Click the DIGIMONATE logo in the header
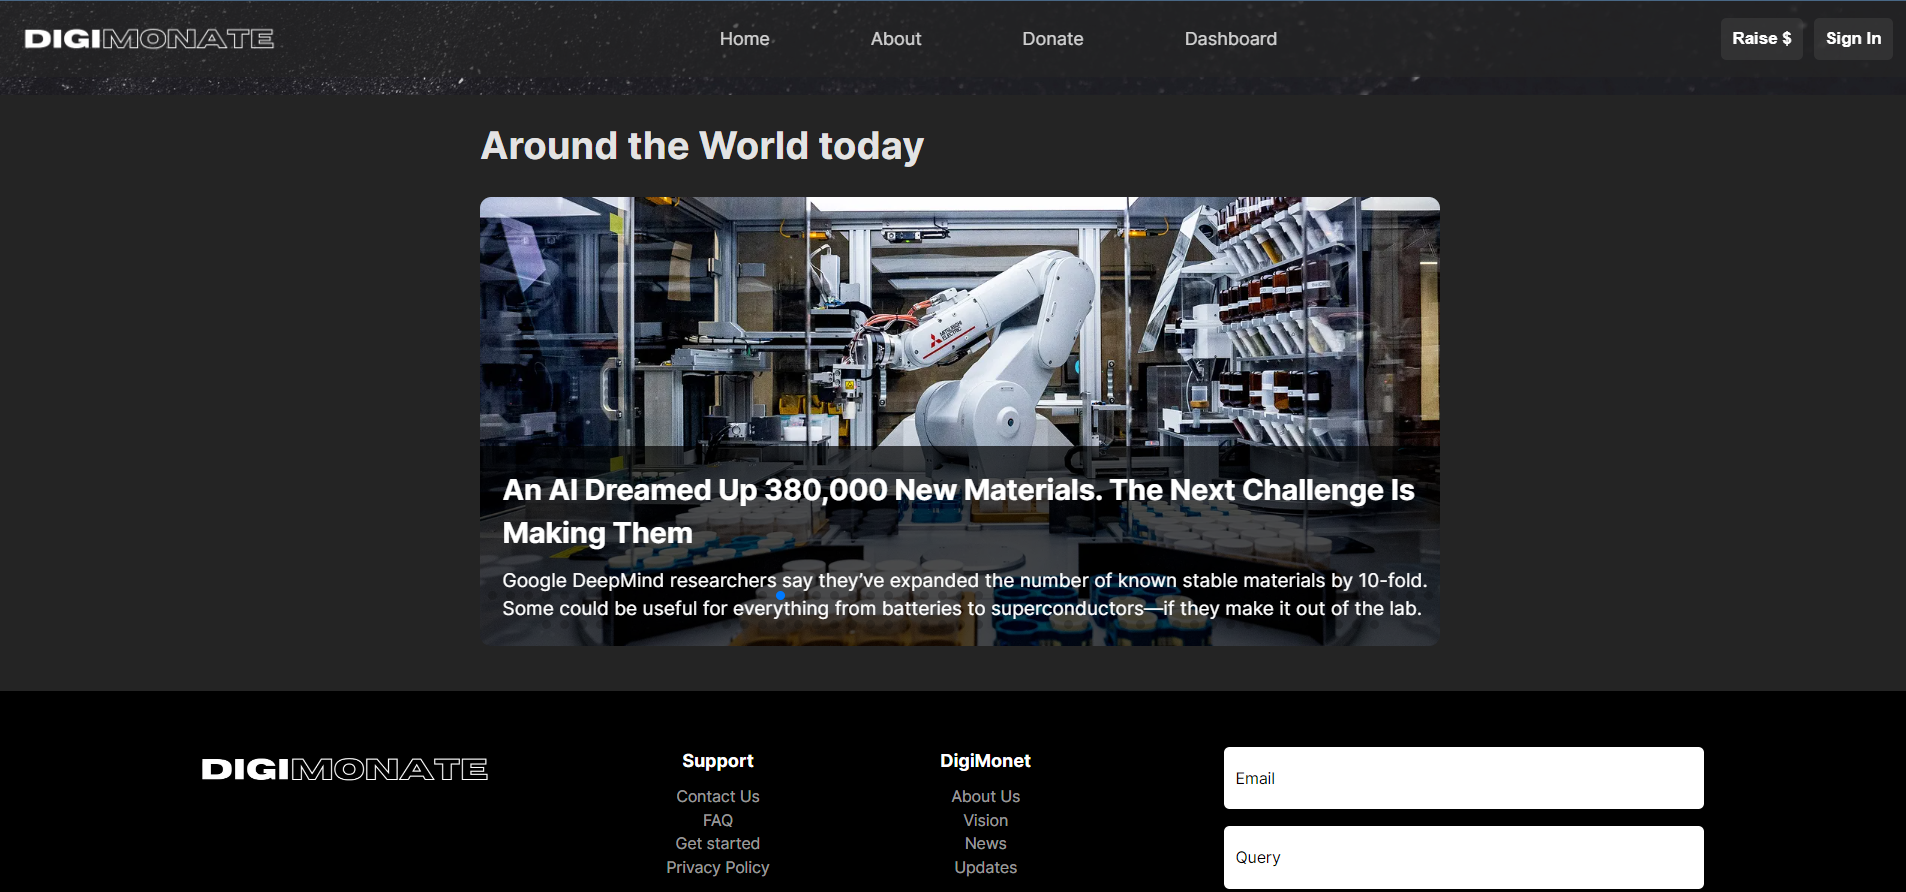The width and height of the screenshot is (1906, 892). tap(149, 39)
